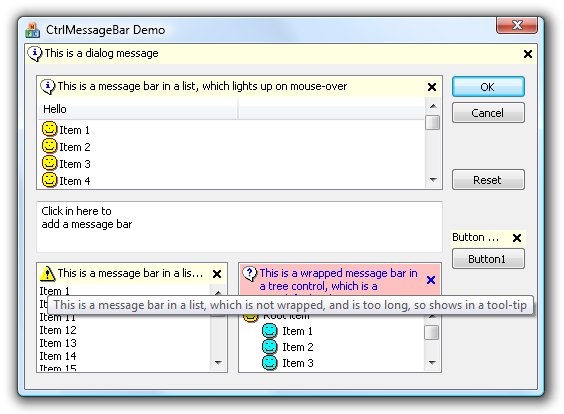This screenshot has height=414, width=564.
Task: Select 'Item 4' in the top list
Action: (75, 181)
